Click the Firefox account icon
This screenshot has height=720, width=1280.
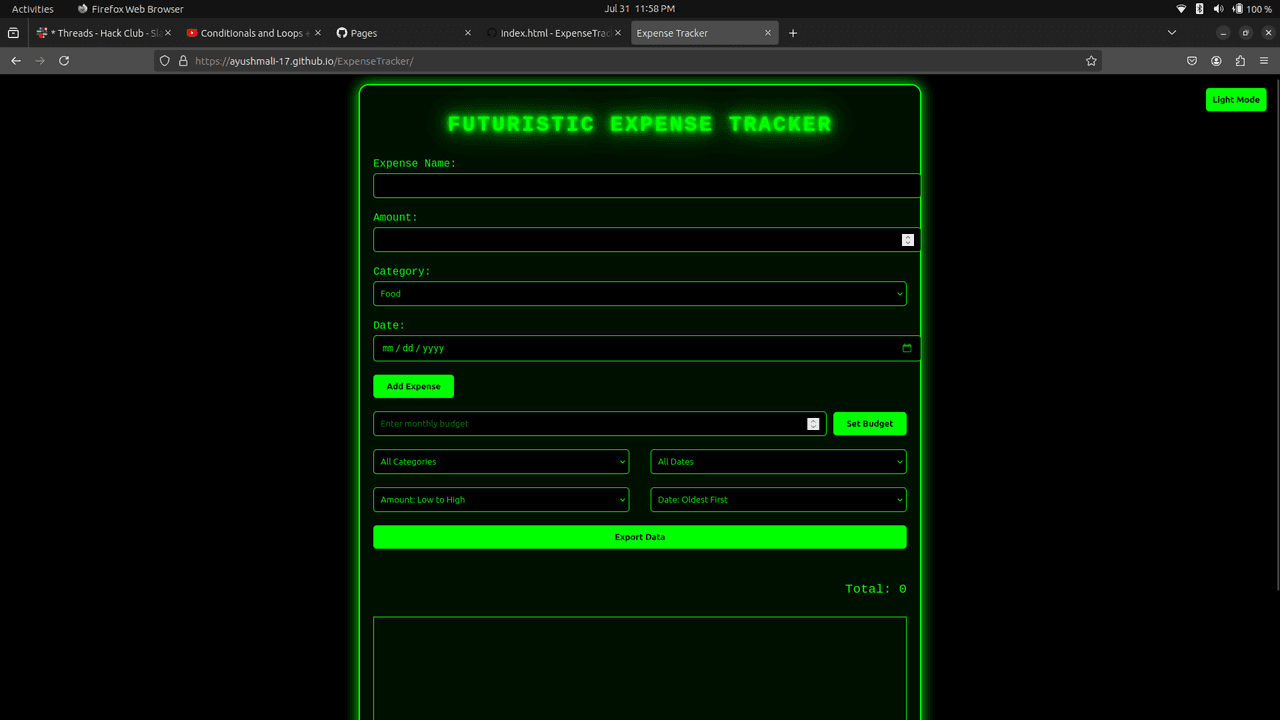pos(1216,61)
